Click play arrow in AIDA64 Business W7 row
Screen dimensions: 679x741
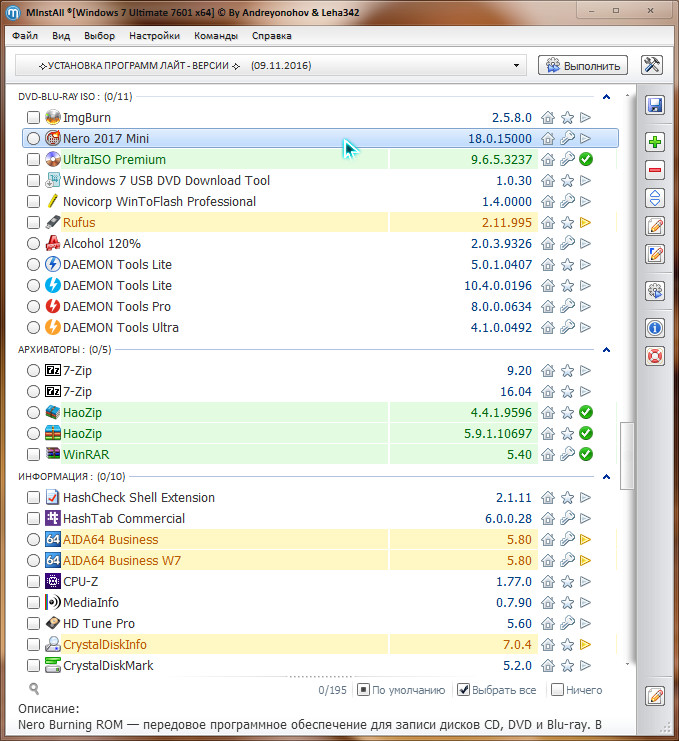585,560
